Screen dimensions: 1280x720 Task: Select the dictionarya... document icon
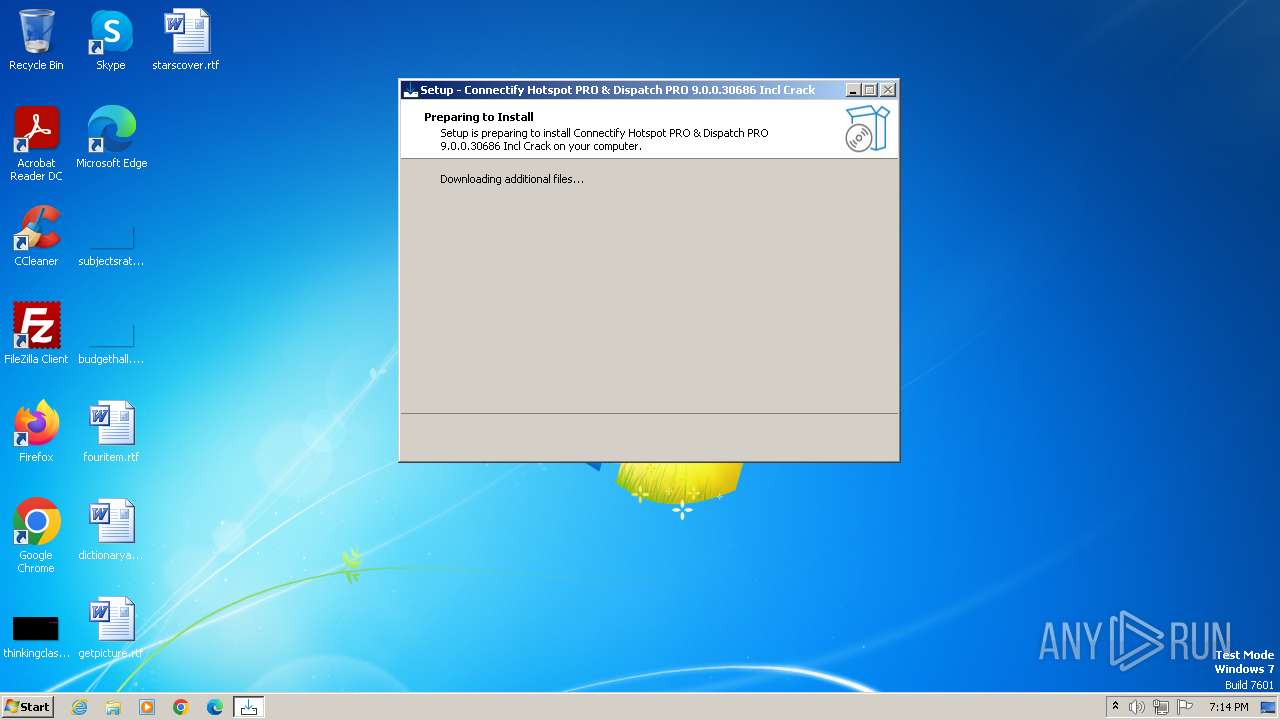[111, 530]
